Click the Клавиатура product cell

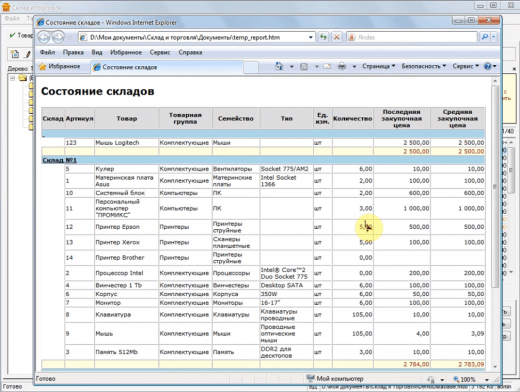coord(127,315)
